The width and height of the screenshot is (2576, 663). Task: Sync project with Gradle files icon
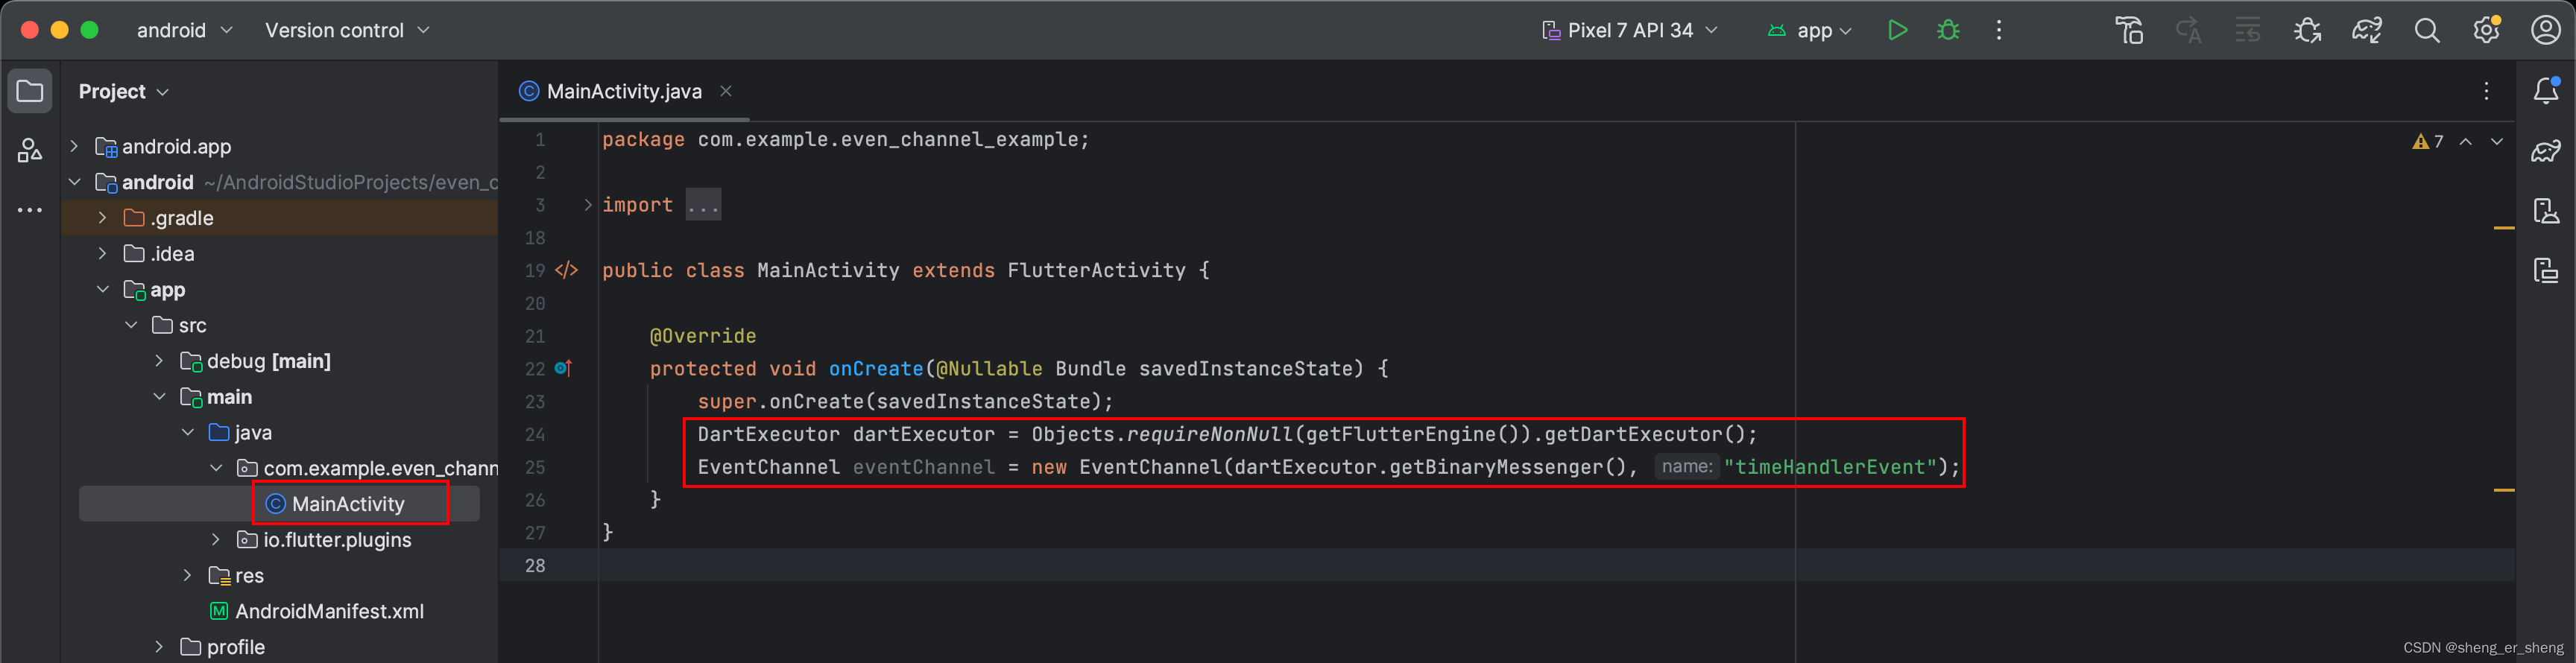coord(2367,30)
